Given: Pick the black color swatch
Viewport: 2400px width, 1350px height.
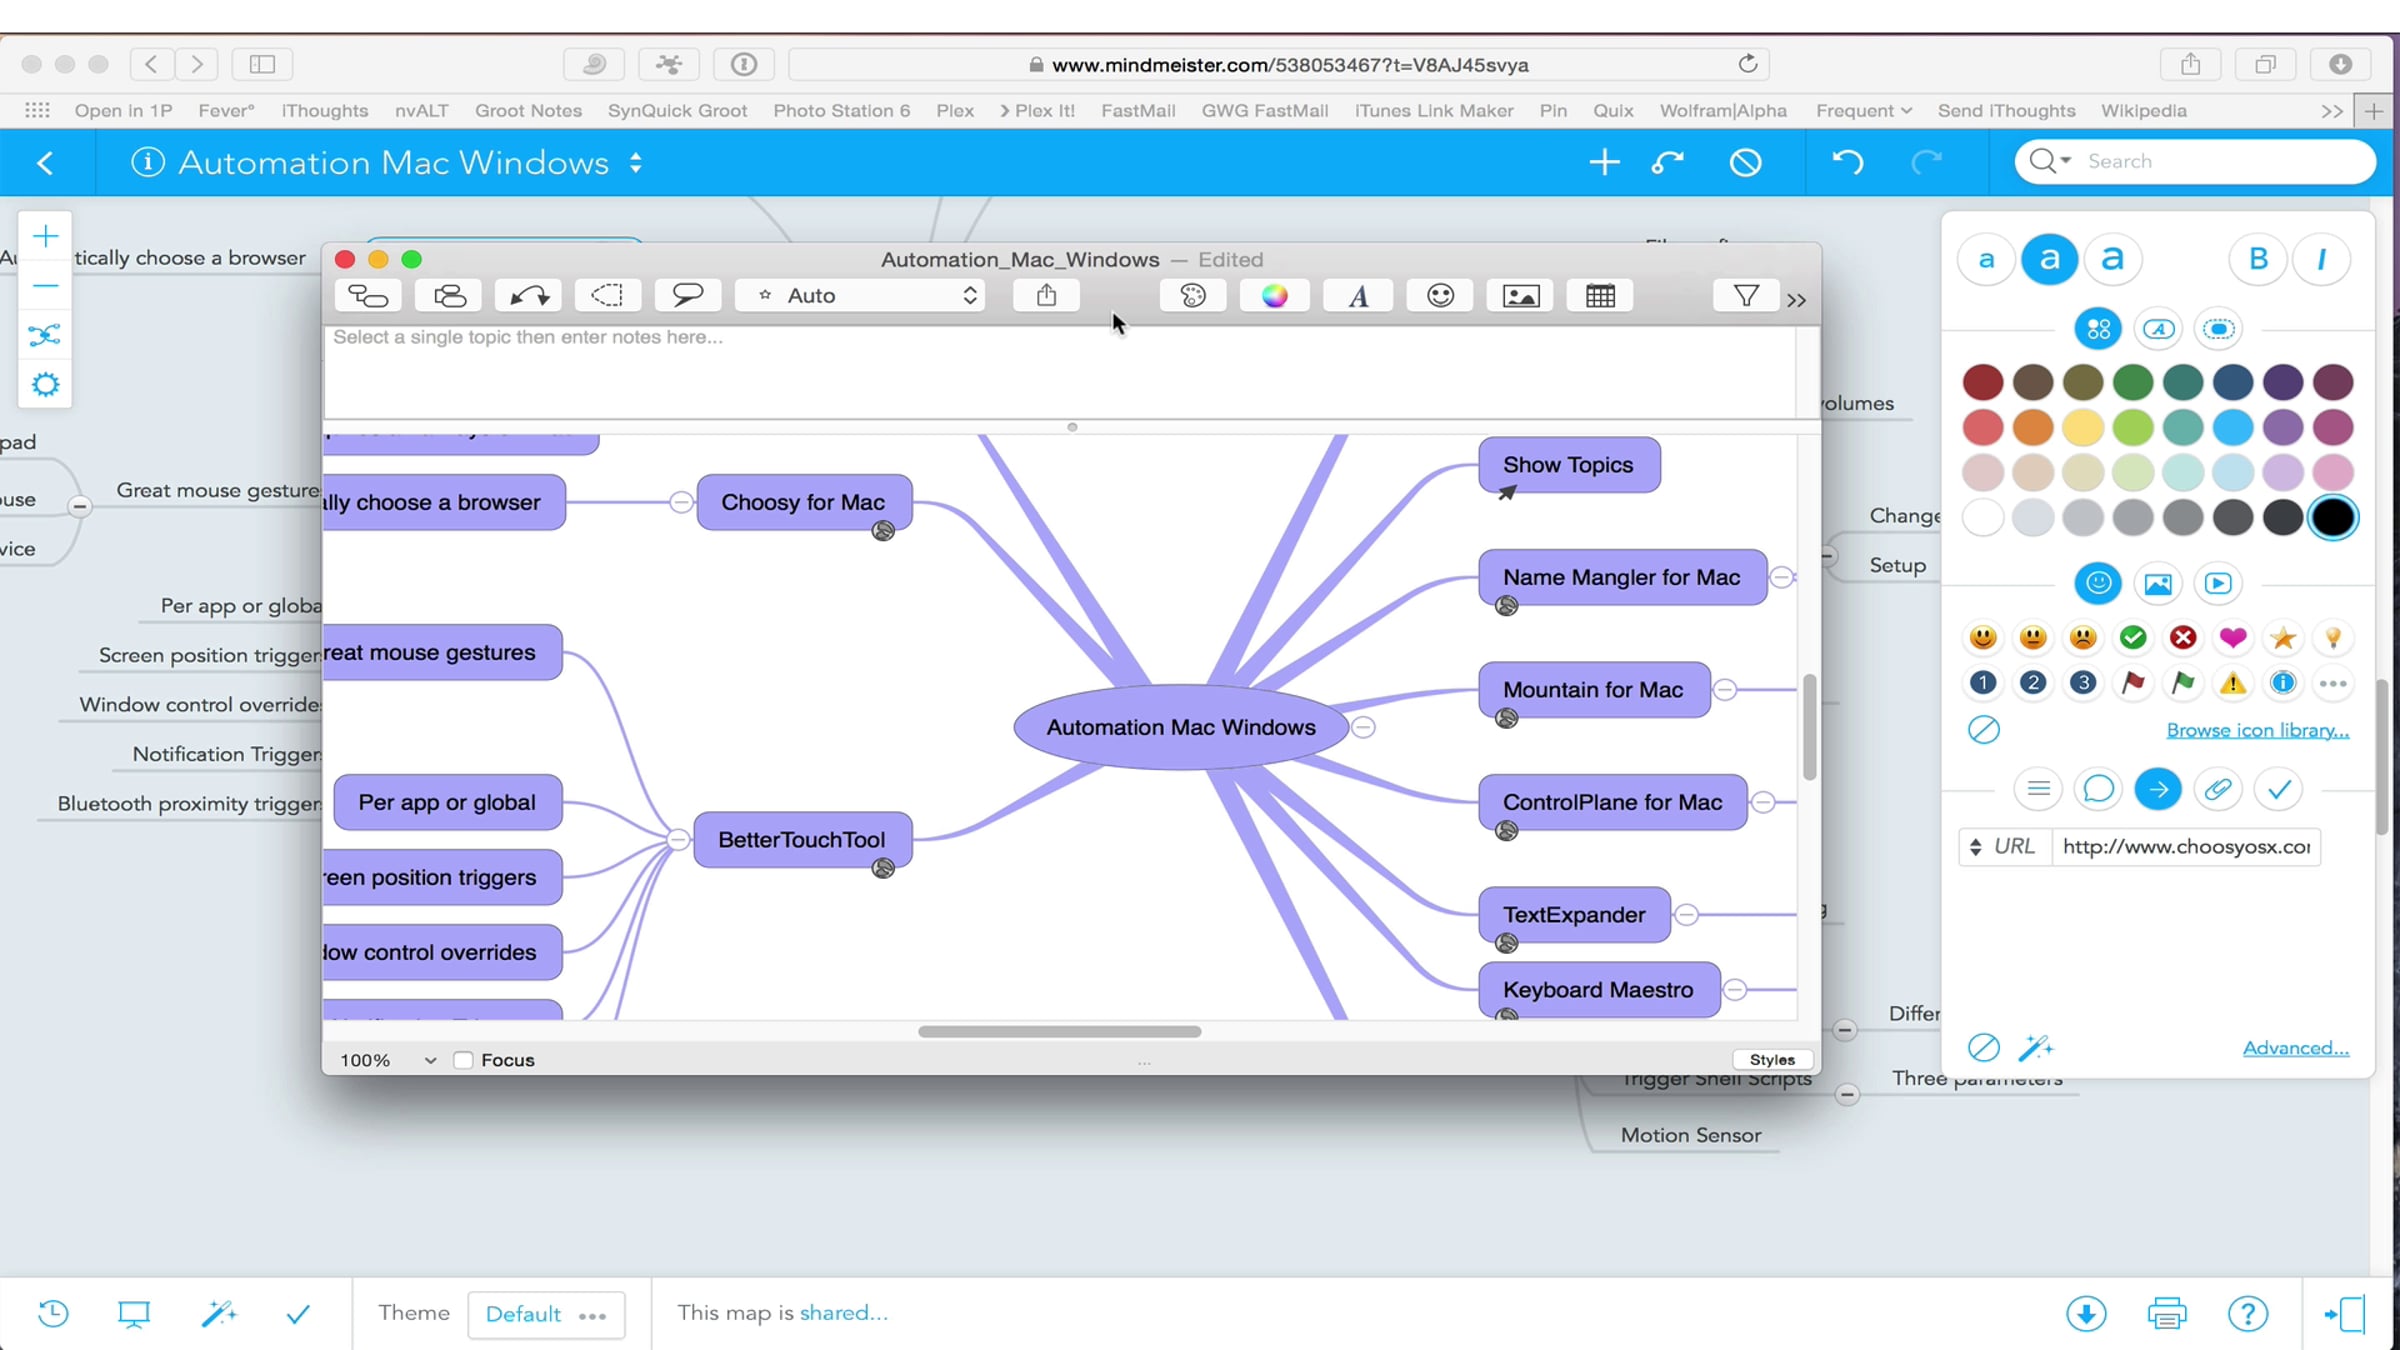Looking at the screenshot, I should pyautogui.click(x=2333, y=518).
